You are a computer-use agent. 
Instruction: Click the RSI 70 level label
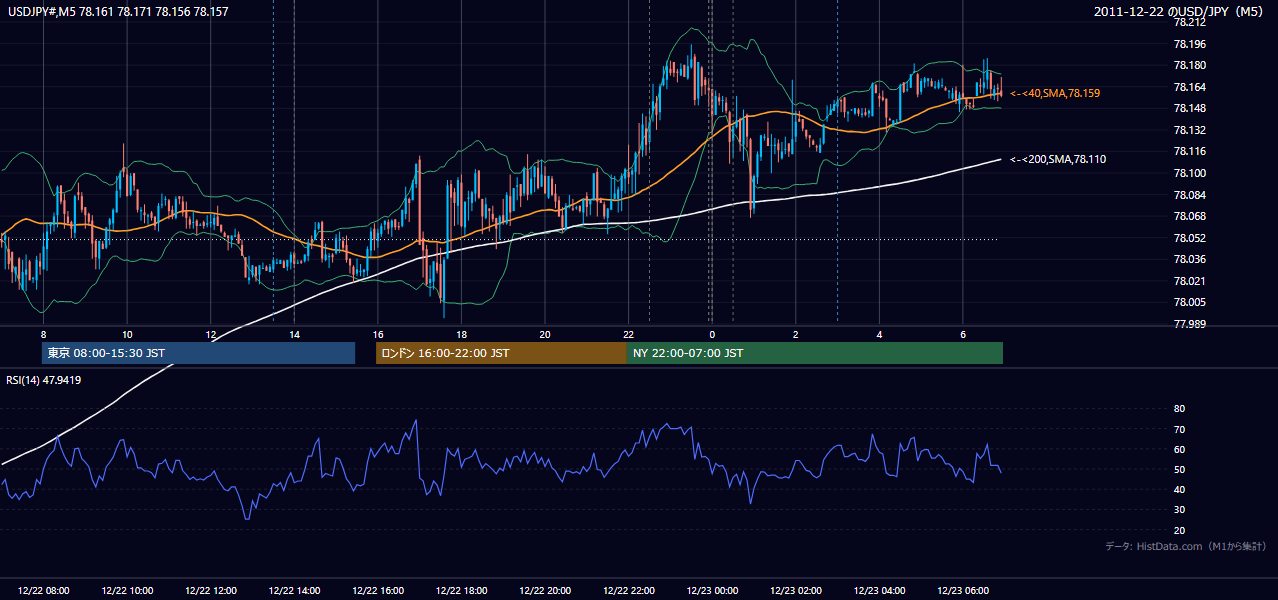coord(1180,429)
